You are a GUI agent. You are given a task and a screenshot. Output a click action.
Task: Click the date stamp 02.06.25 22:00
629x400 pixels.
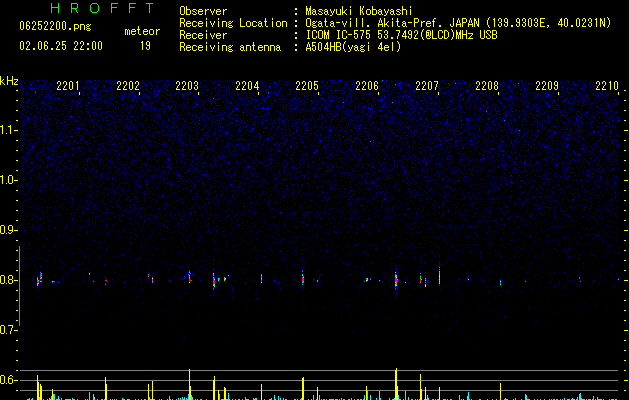[x=61, y=46]
